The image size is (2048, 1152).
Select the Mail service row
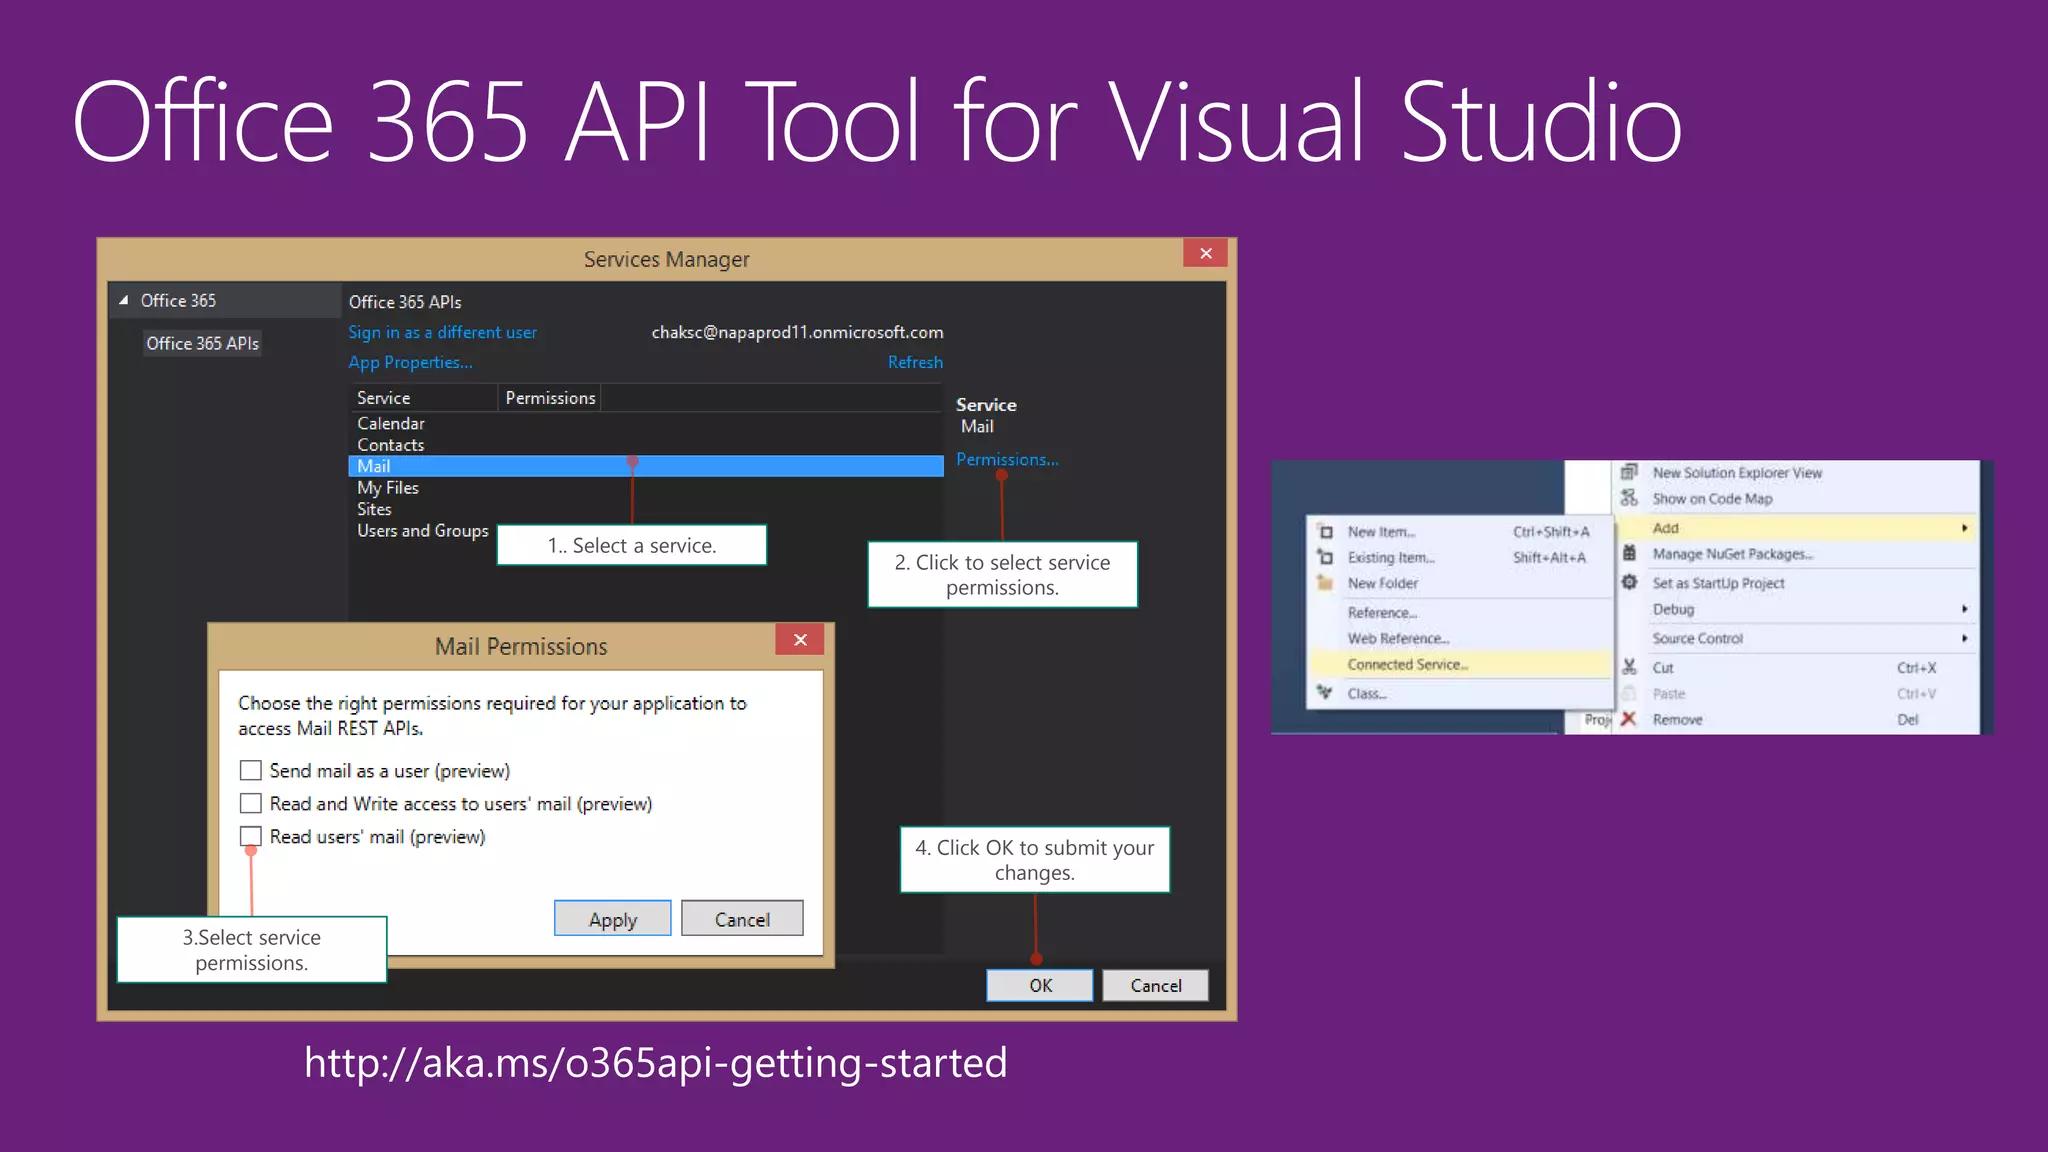tap(646, 466)
